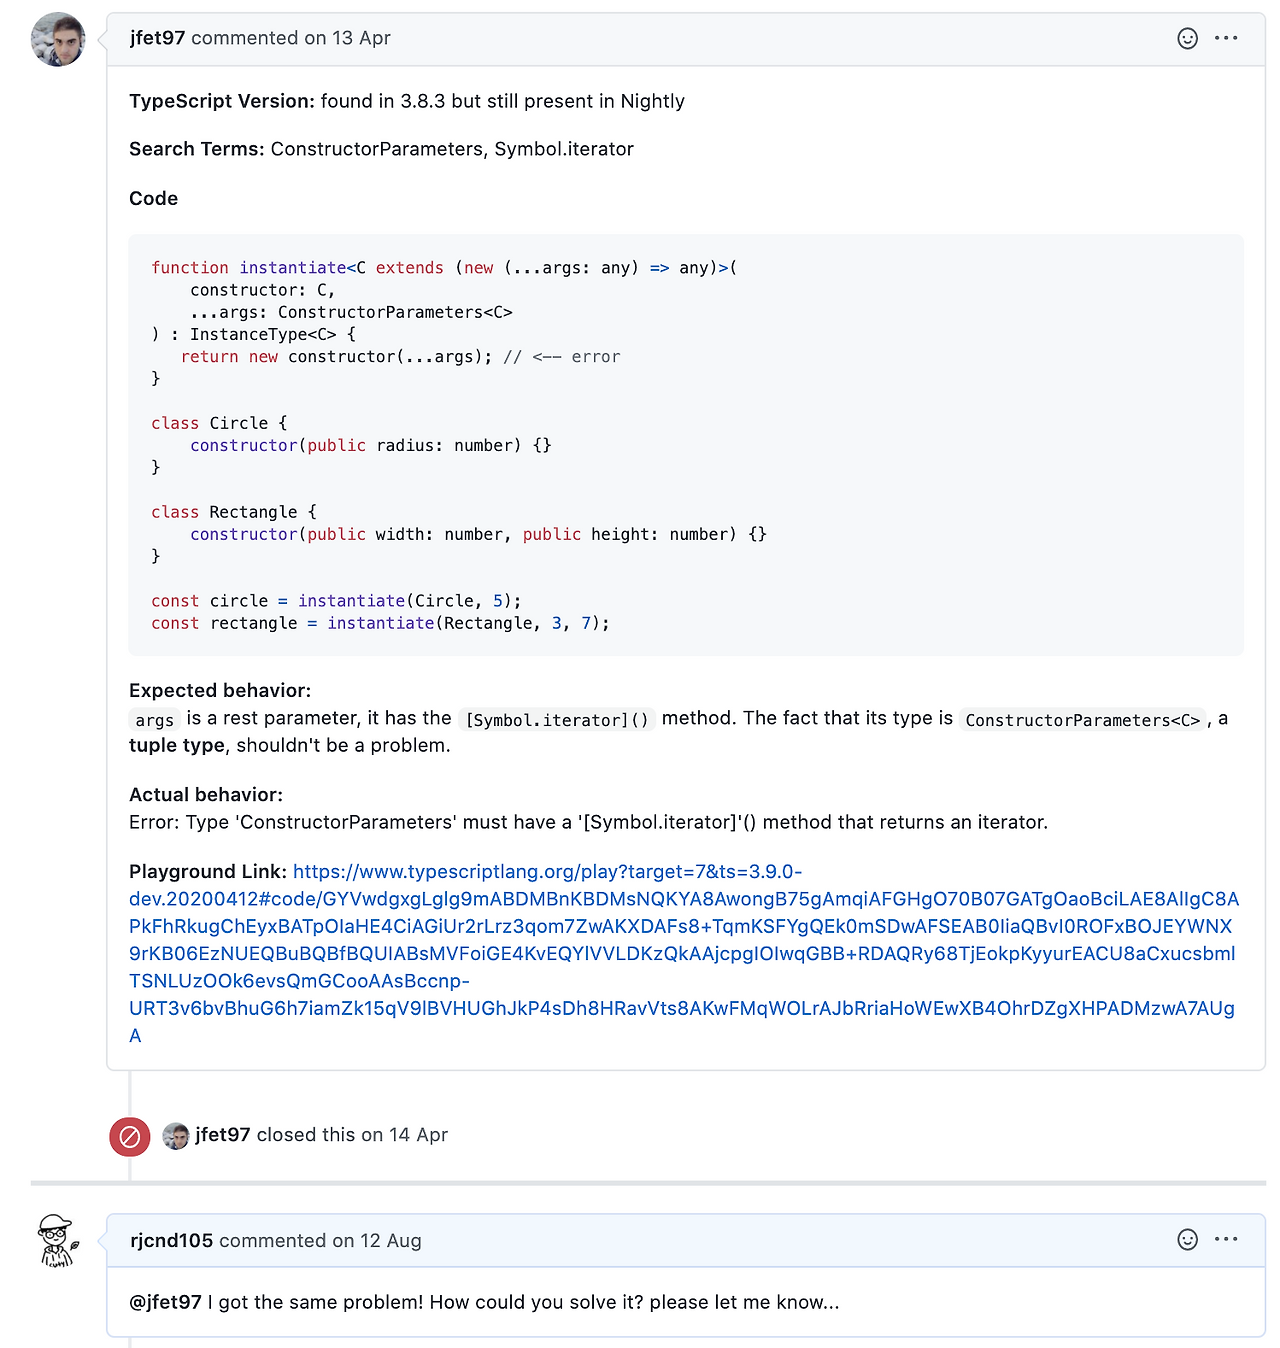Click the 'args' inline code snippet
The image size is (1280, 1348).
point(155,720)
